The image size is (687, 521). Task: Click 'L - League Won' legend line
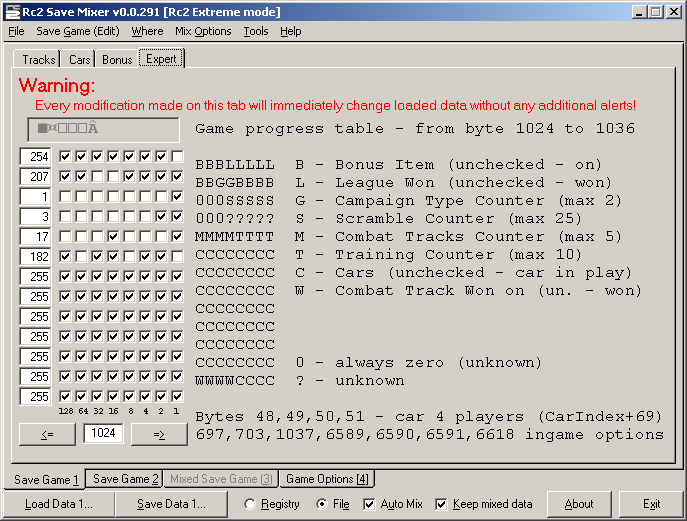point(453,182)
